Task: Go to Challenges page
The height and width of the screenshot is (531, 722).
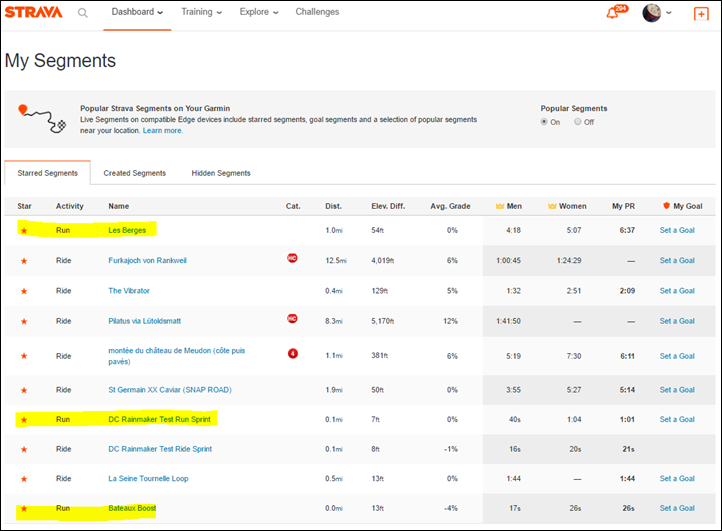Action: click(x=317, y=12)
